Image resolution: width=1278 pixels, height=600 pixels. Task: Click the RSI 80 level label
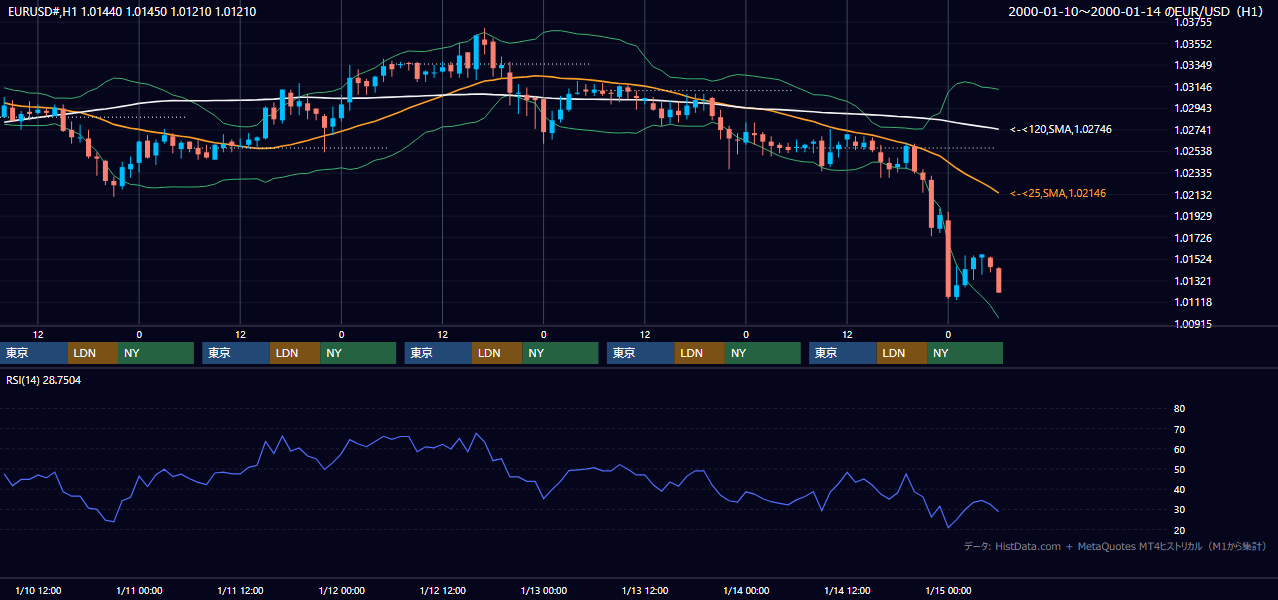[x=1179, y=409]
